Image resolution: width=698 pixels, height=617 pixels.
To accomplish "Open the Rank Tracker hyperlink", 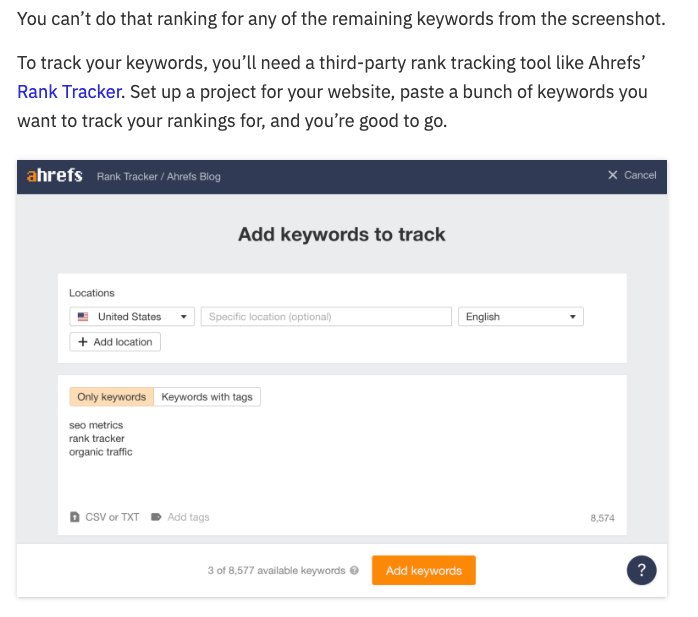I will click(x=69, y=92).
